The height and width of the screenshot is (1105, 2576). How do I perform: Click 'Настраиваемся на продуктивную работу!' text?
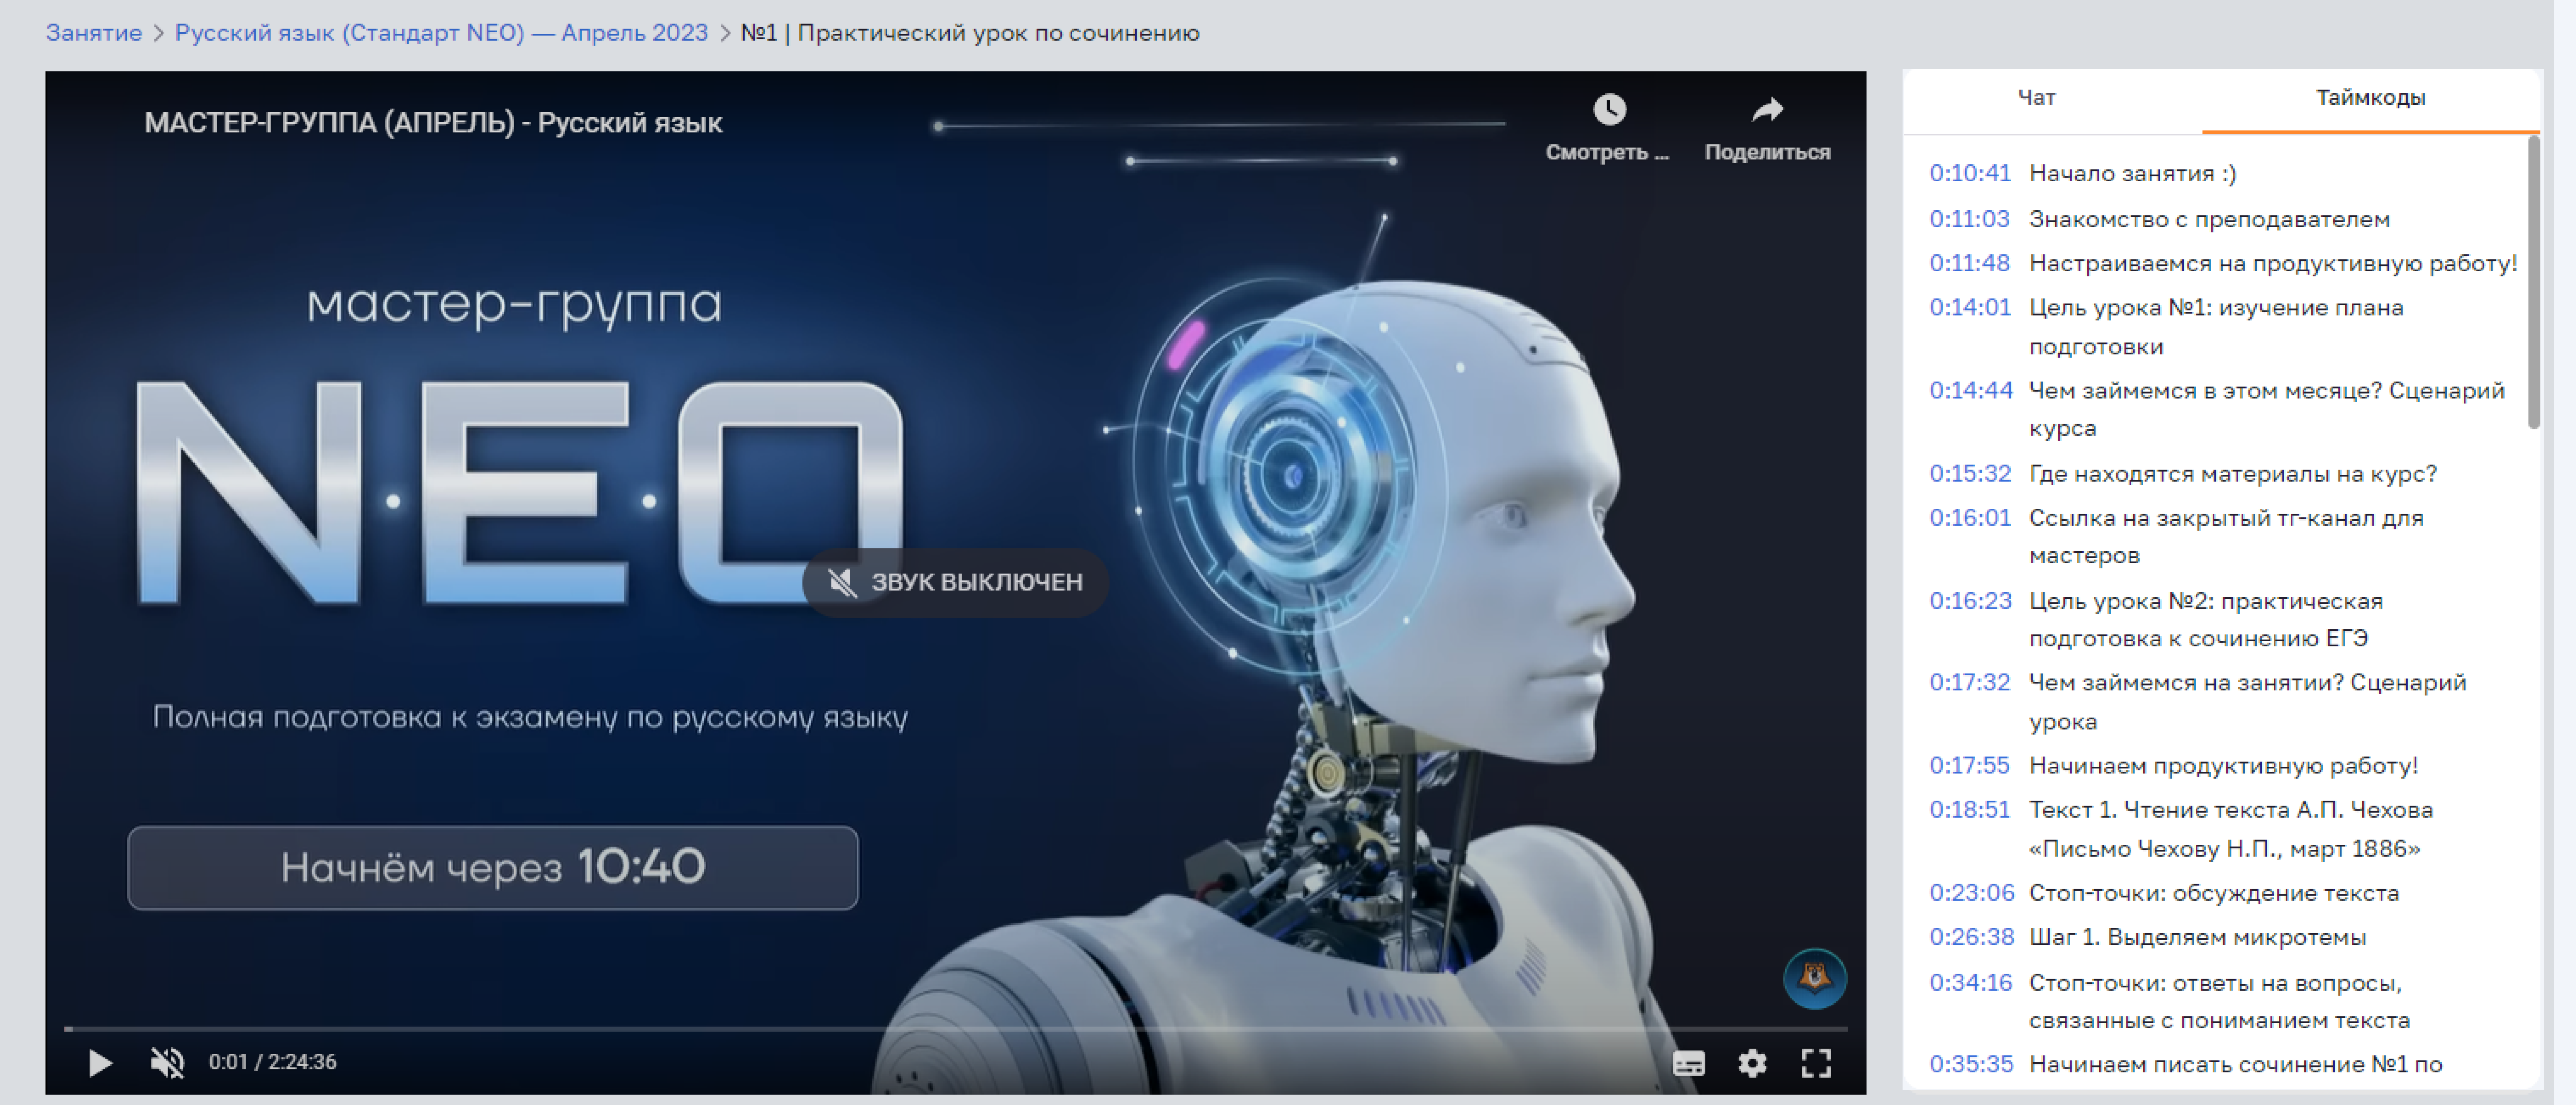(2273, 264)
